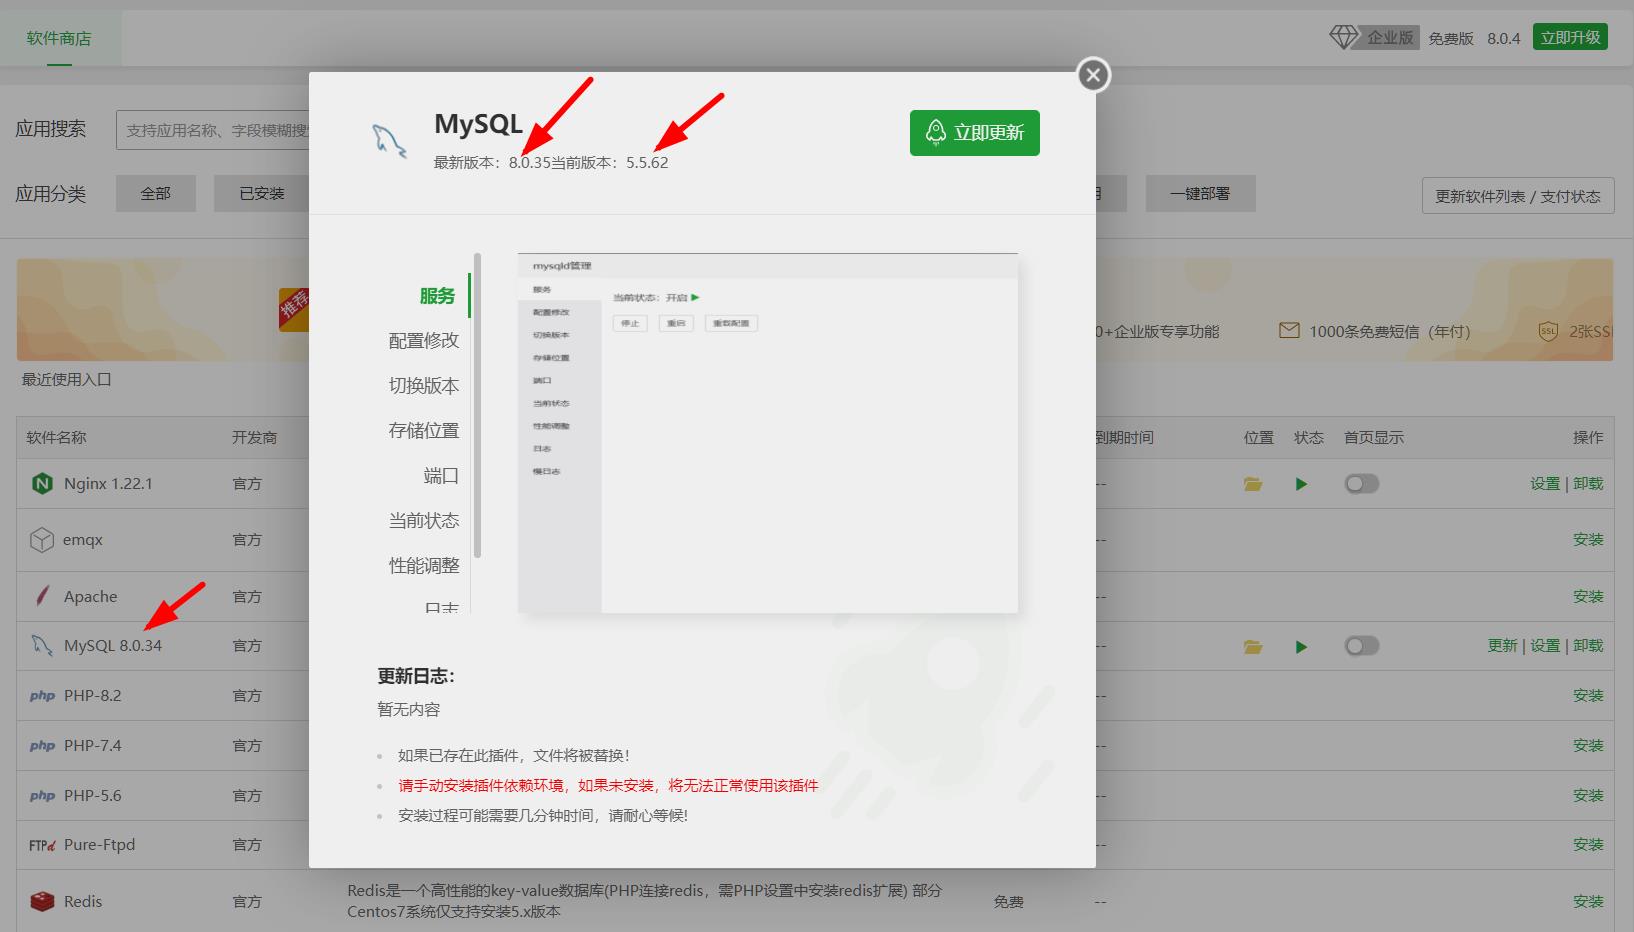Select the 当前状态 tab

coord(424,521)
